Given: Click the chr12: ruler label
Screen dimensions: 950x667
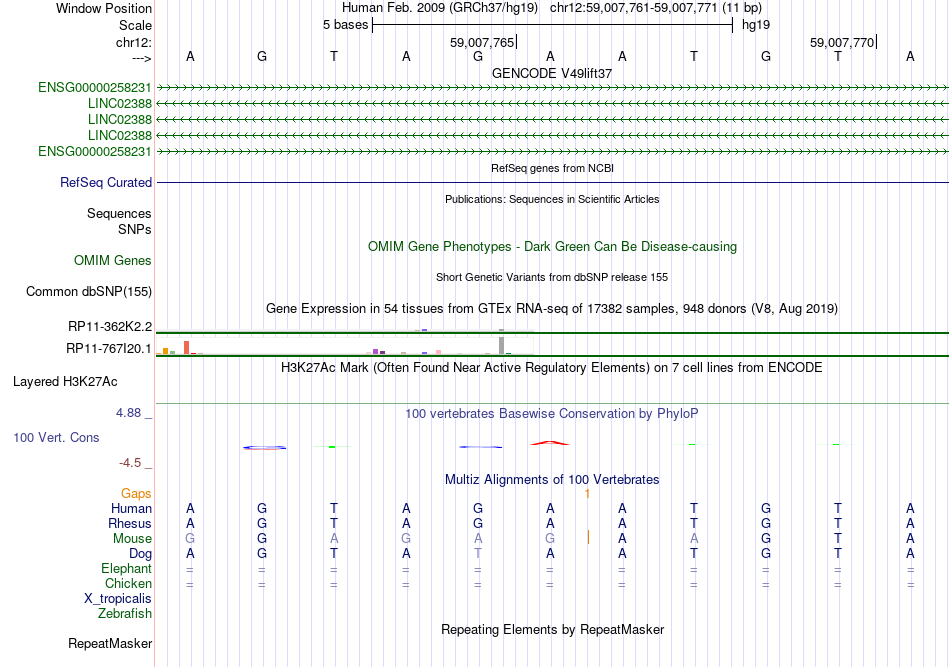Looking at the screenshot, I should pos(134,42).
